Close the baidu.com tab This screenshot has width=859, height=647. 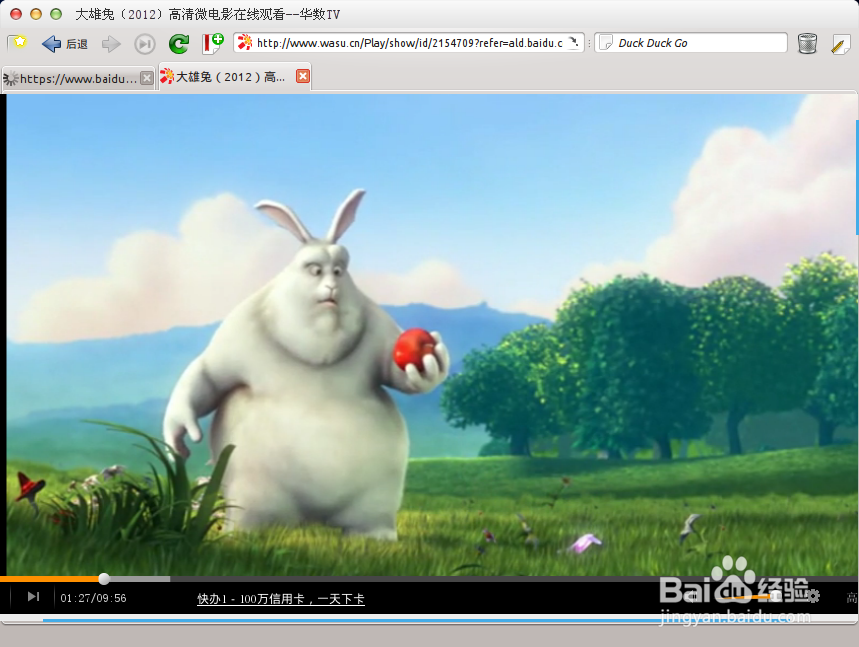[x=146, y=78]
